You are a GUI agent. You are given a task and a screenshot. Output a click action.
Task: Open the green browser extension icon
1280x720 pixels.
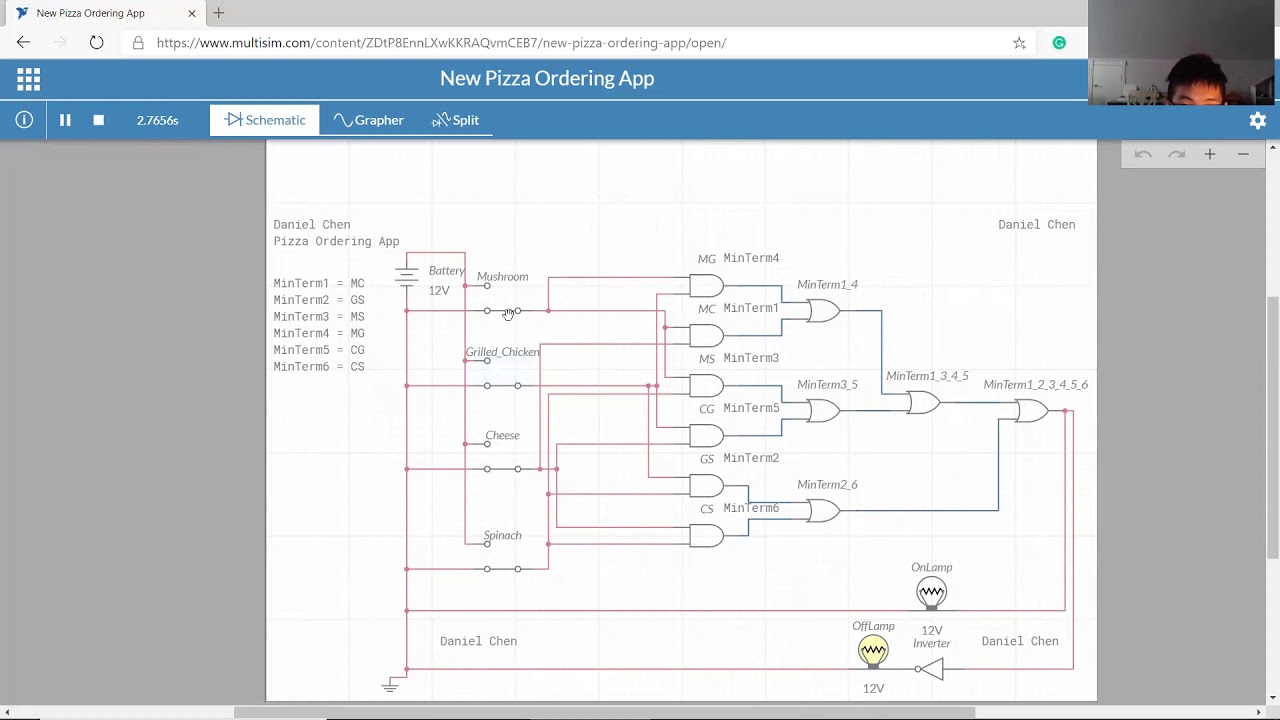coord(1059,43)
